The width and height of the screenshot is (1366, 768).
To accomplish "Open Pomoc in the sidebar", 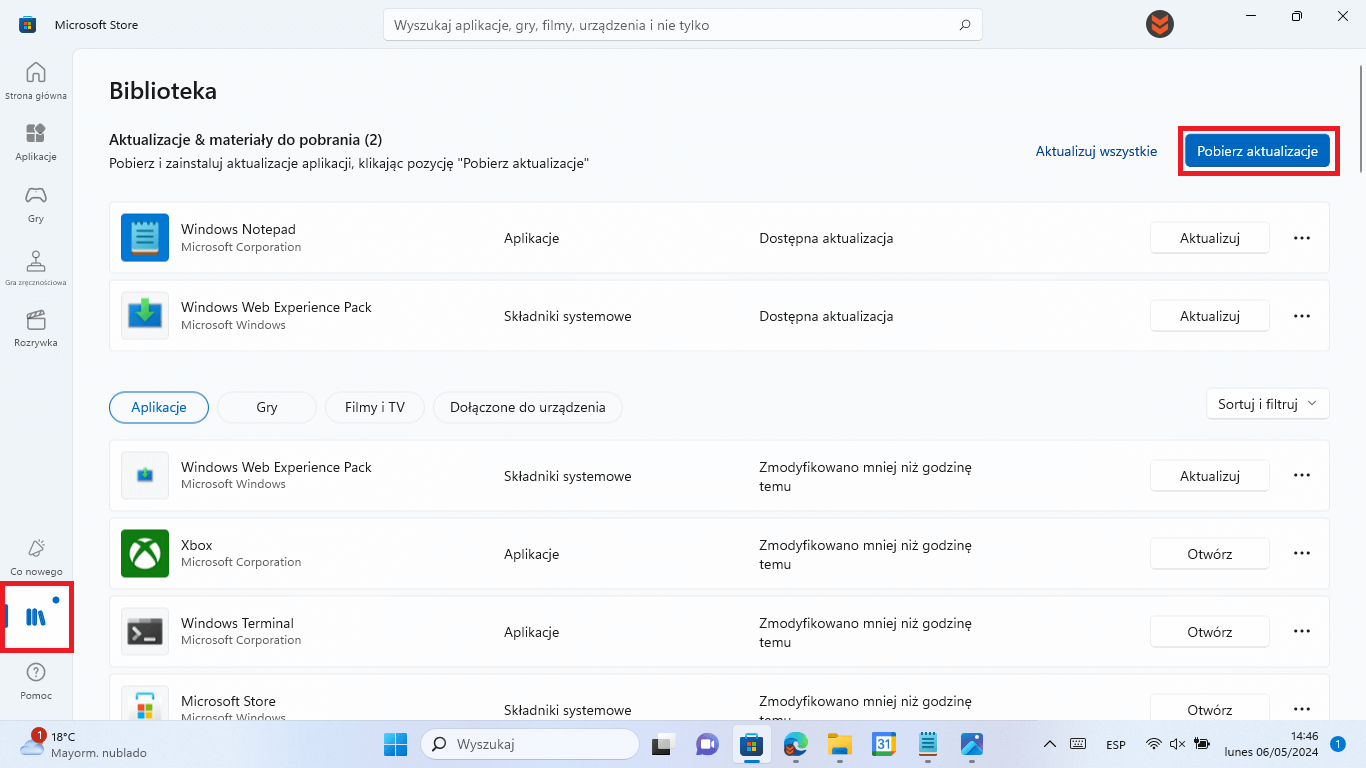I will coord(36,681).
